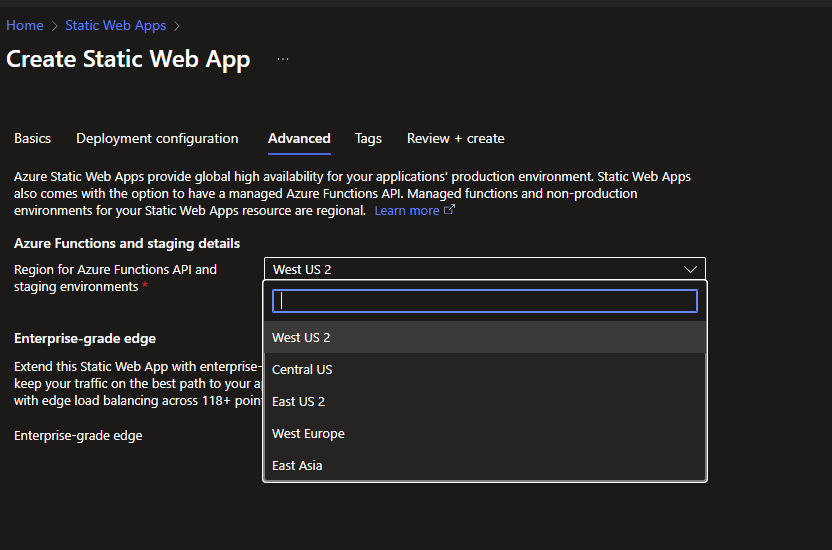
Task: Go to the Home breadcrumb
Action: (x=25, y=25)
